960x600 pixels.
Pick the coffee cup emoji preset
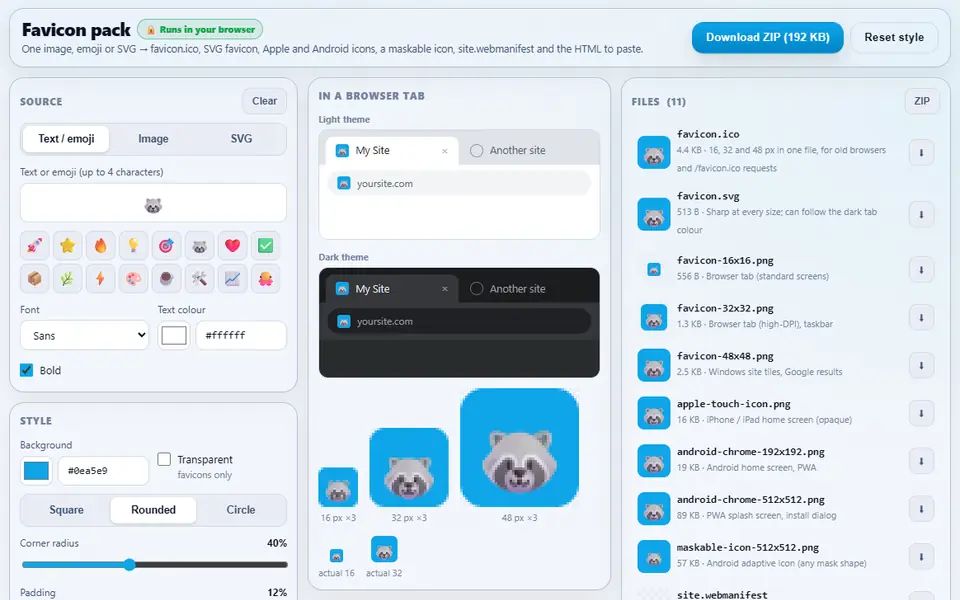coord(167,279)
